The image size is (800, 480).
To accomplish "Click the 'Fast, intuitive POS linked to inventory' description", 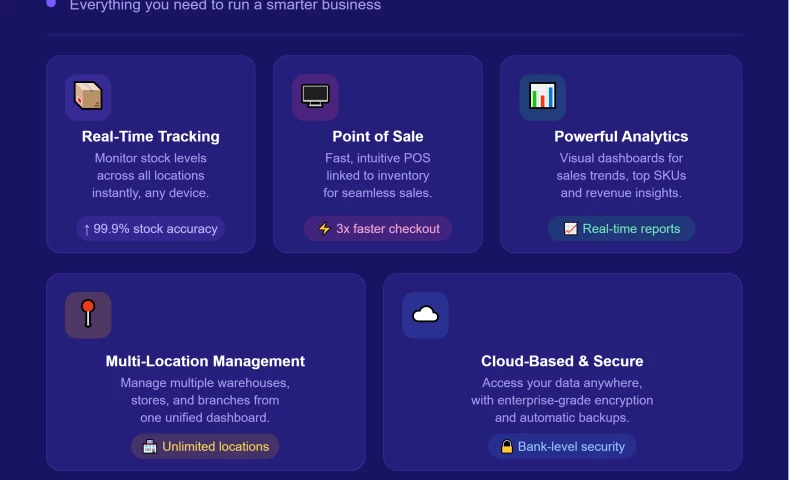I will [378, 175].
